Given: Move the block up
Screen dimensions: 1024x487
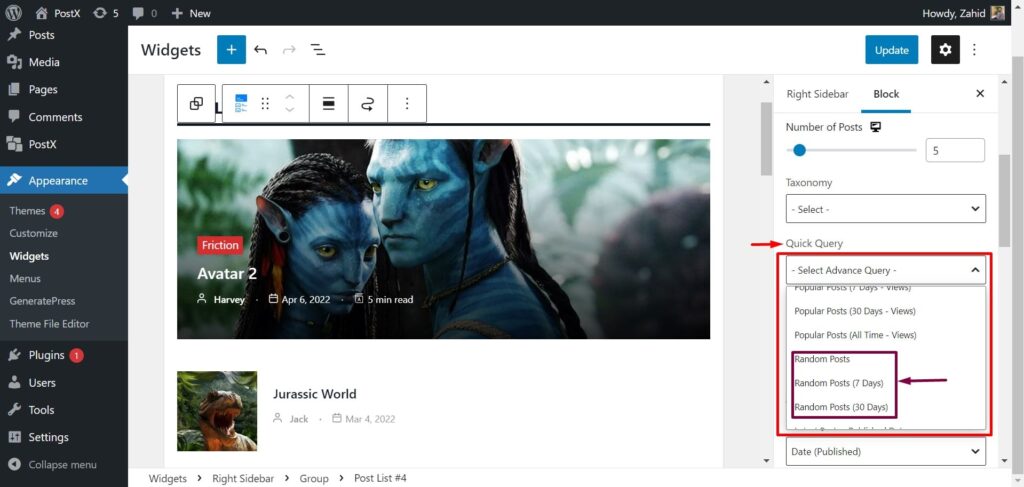Looking at the screenshot, I should tap(290, 97).
